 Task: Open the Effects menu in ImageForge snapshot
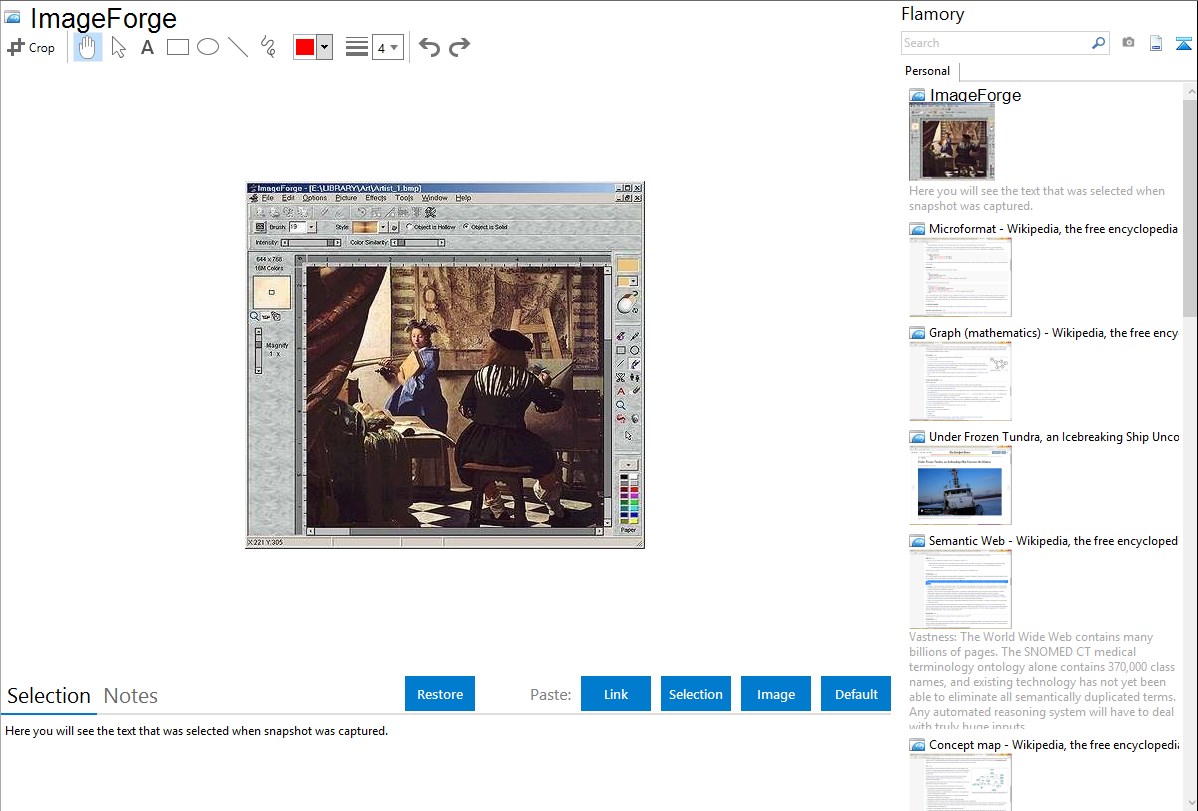pos(376,198)
